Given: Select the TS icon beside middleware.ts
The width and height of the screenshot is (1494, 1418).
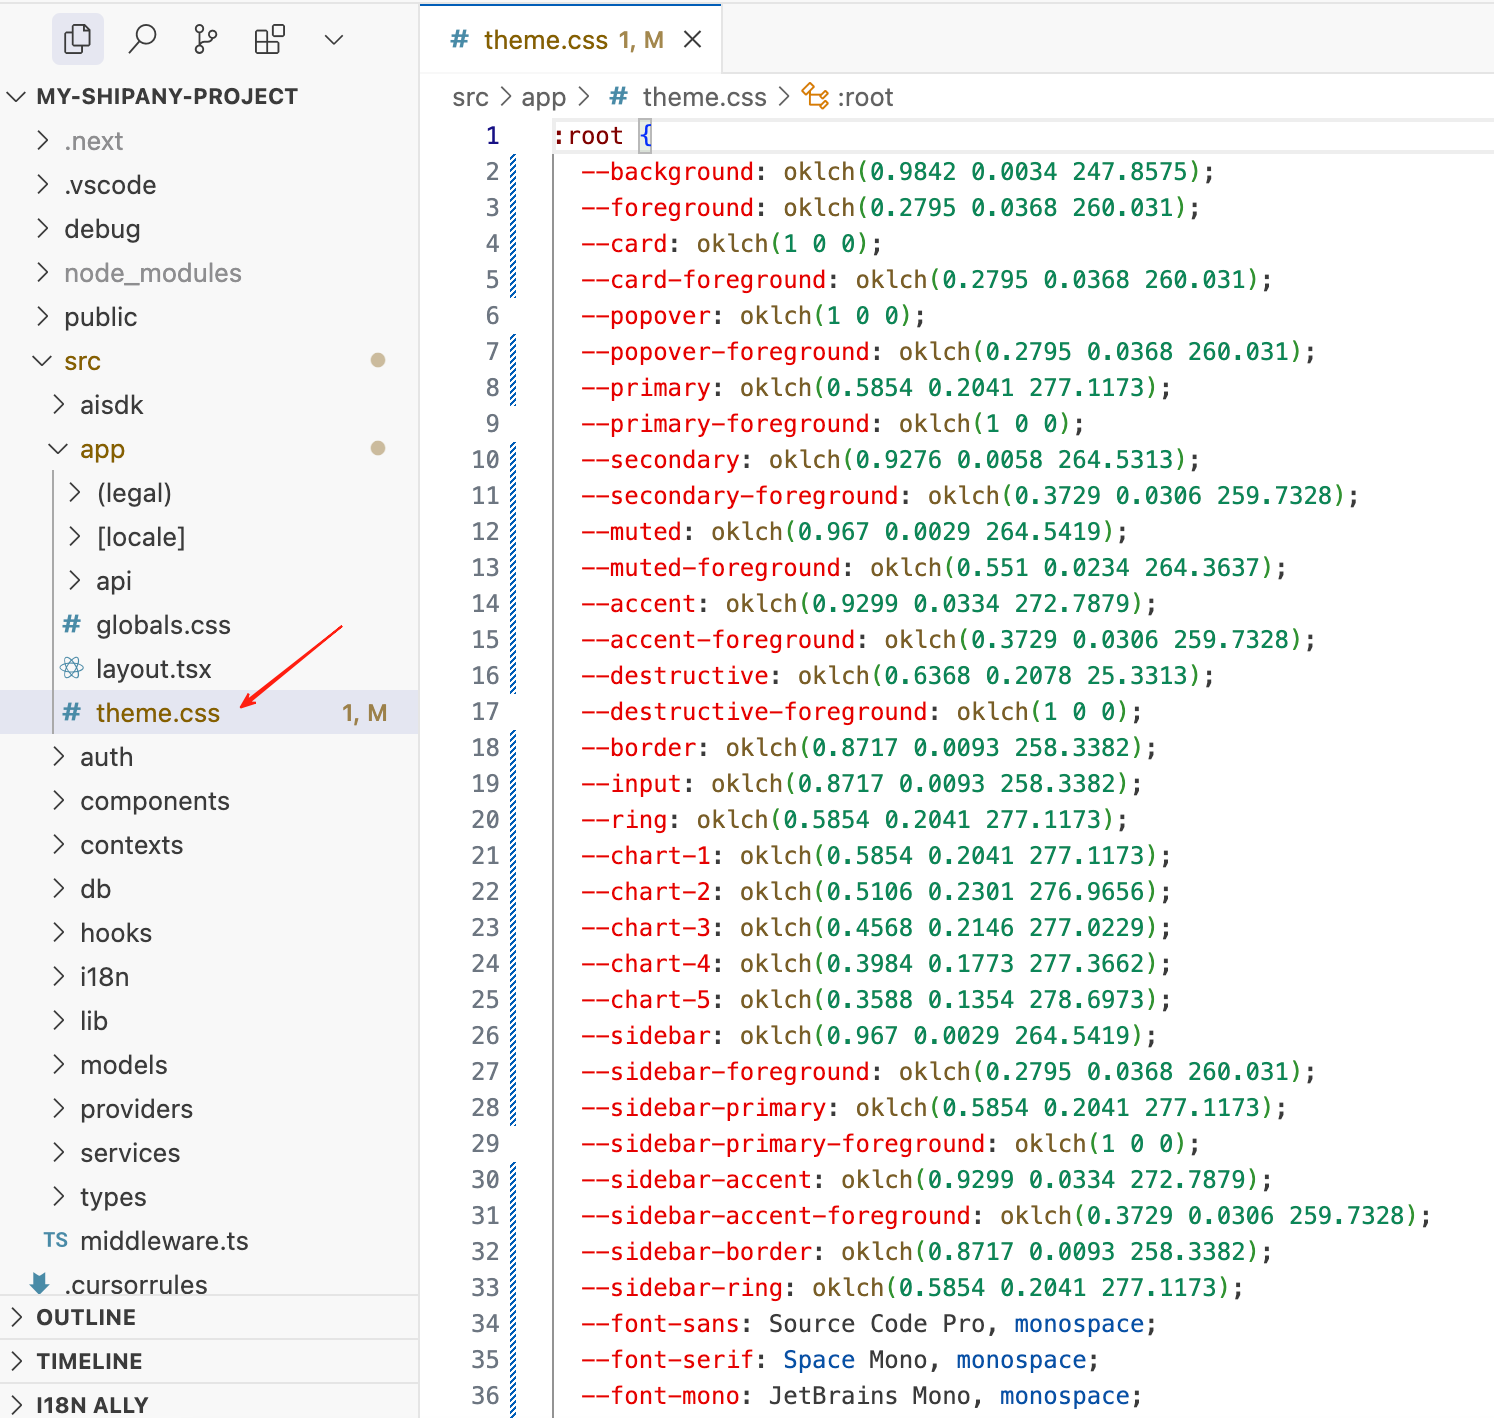Looking at the screenshot, I should click(55, 1240).
